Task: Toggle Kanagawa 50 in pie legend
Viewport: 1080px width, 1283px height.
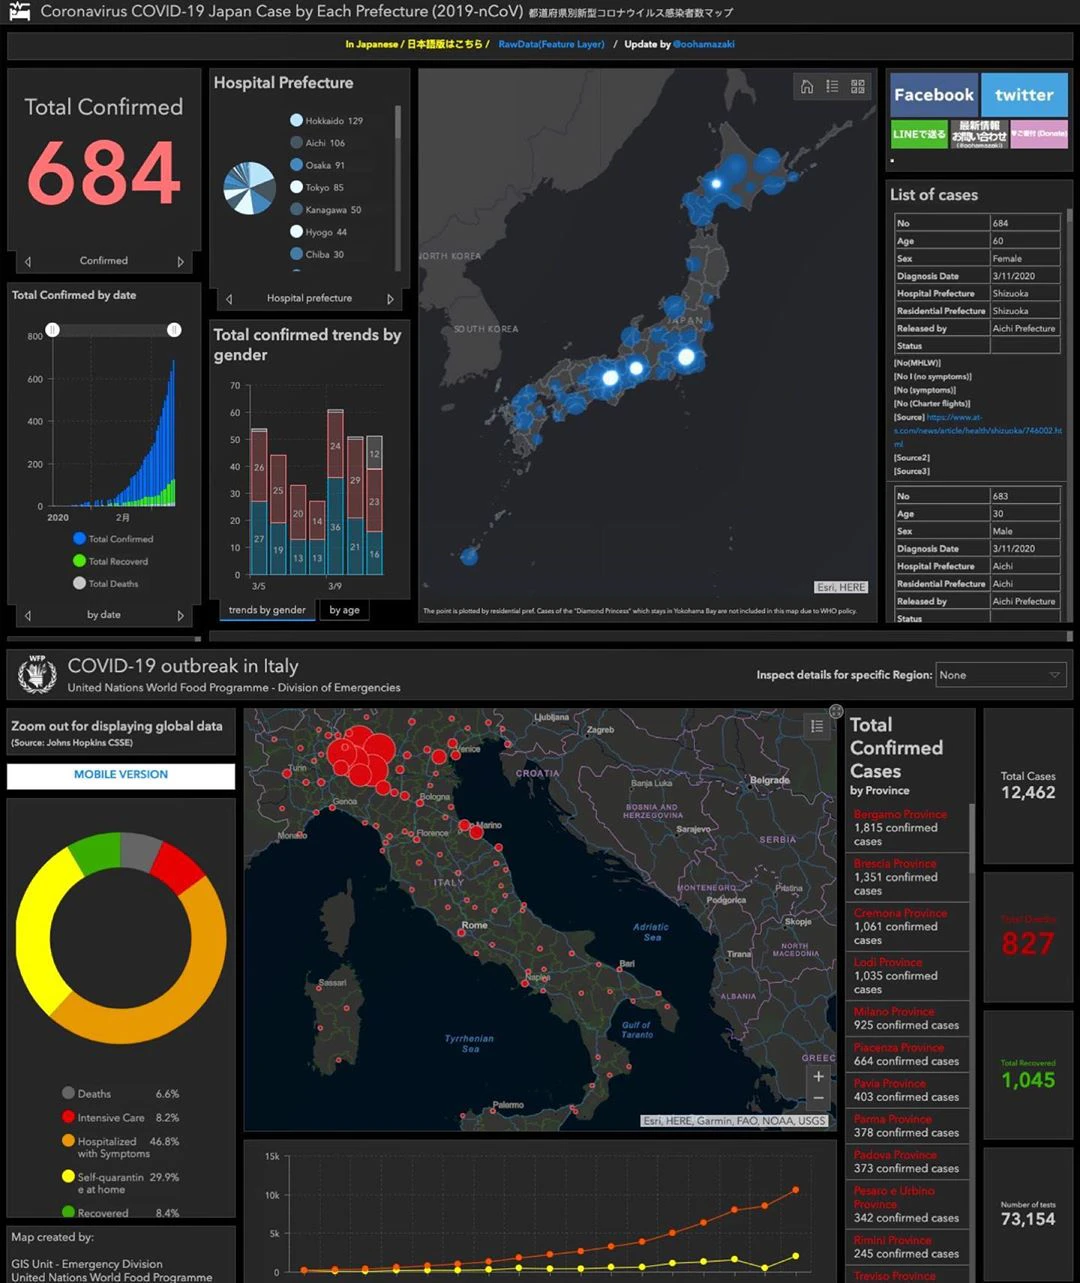Action: pyautogui.click(x=326, y=210)
